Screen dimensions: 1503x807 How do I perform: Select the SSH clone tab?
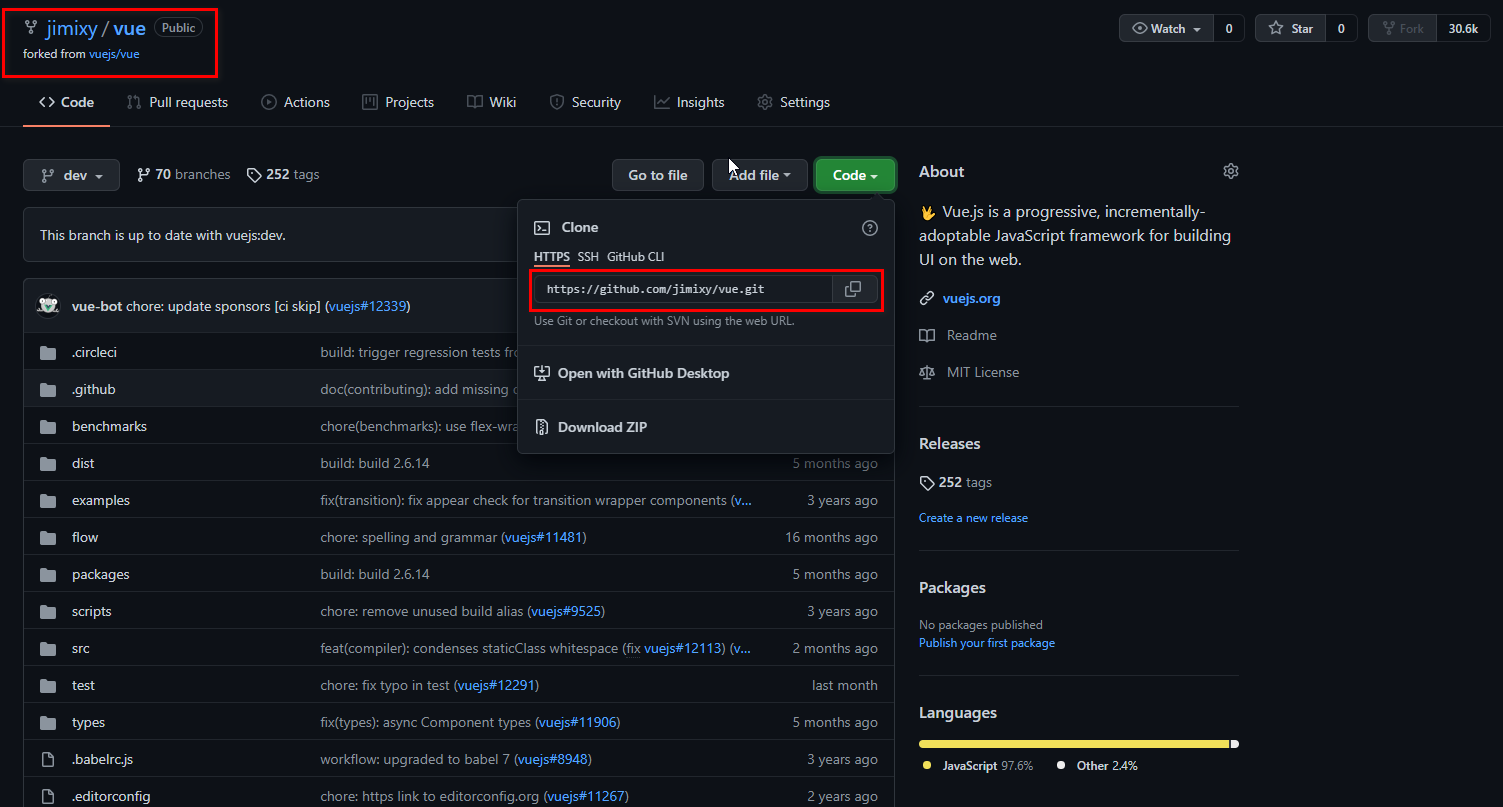pos(588,257)
